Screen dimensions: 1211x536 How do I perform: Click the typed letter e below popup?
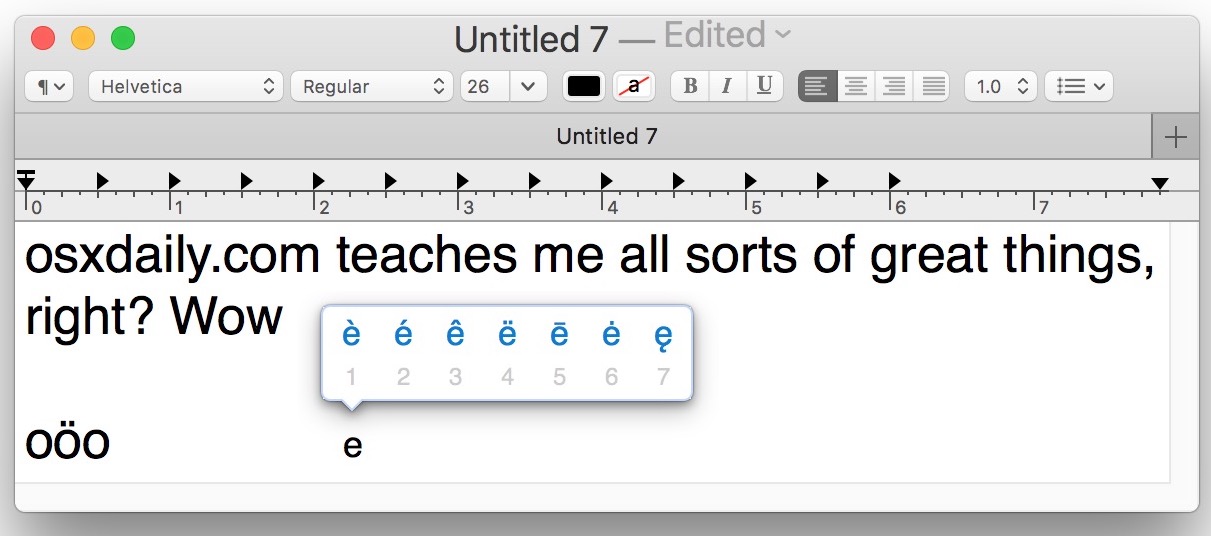point(352,446)
